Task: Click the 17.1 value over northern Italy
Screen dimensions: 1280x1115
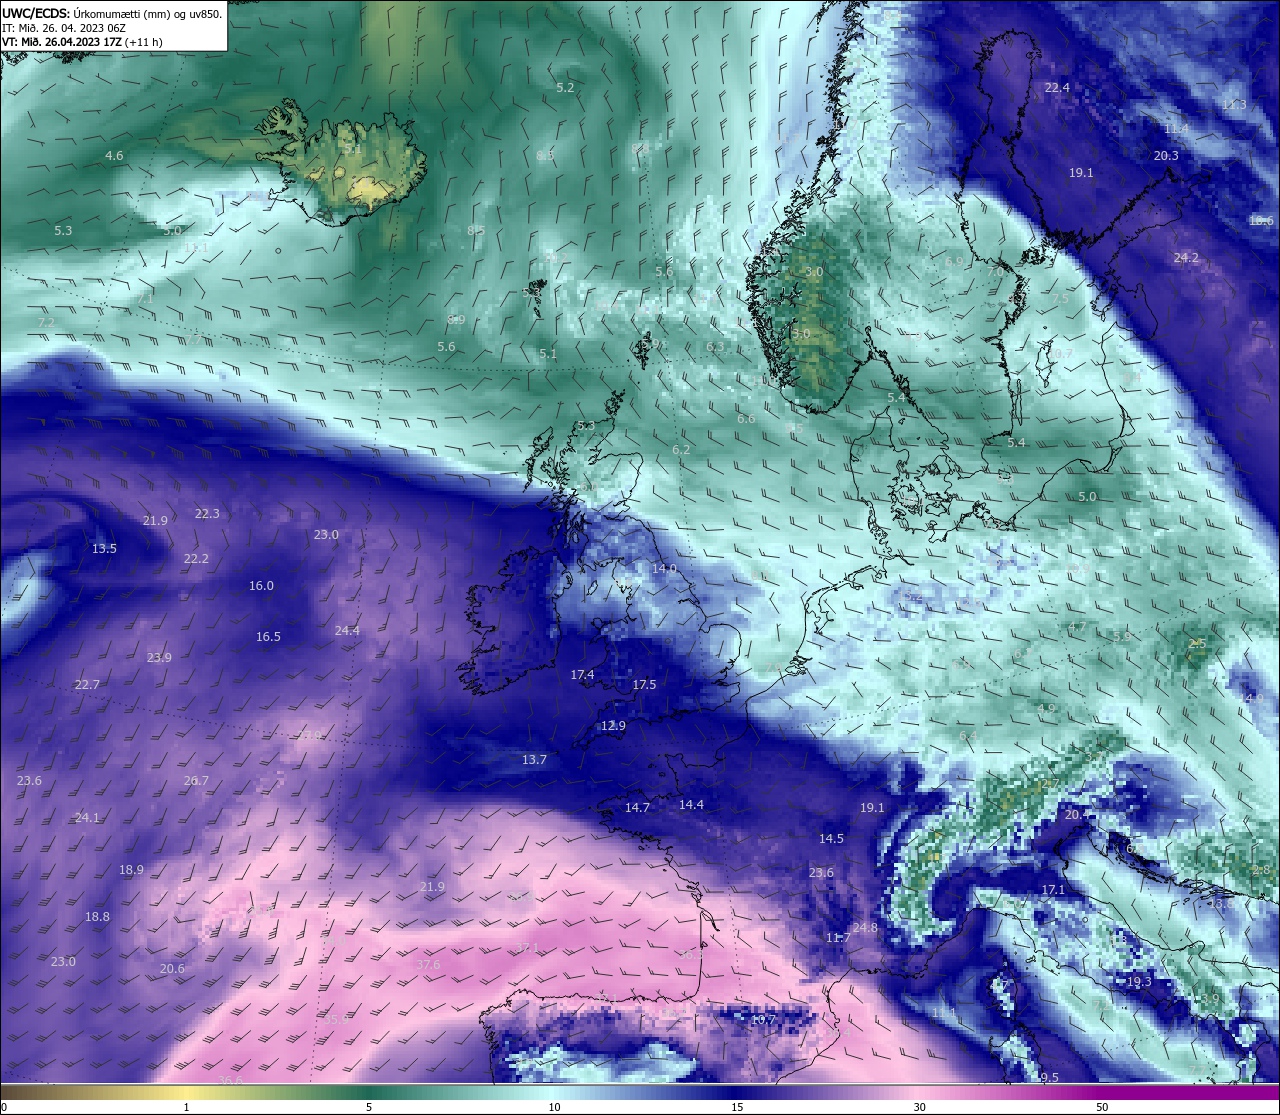Action: [1053, 890]
